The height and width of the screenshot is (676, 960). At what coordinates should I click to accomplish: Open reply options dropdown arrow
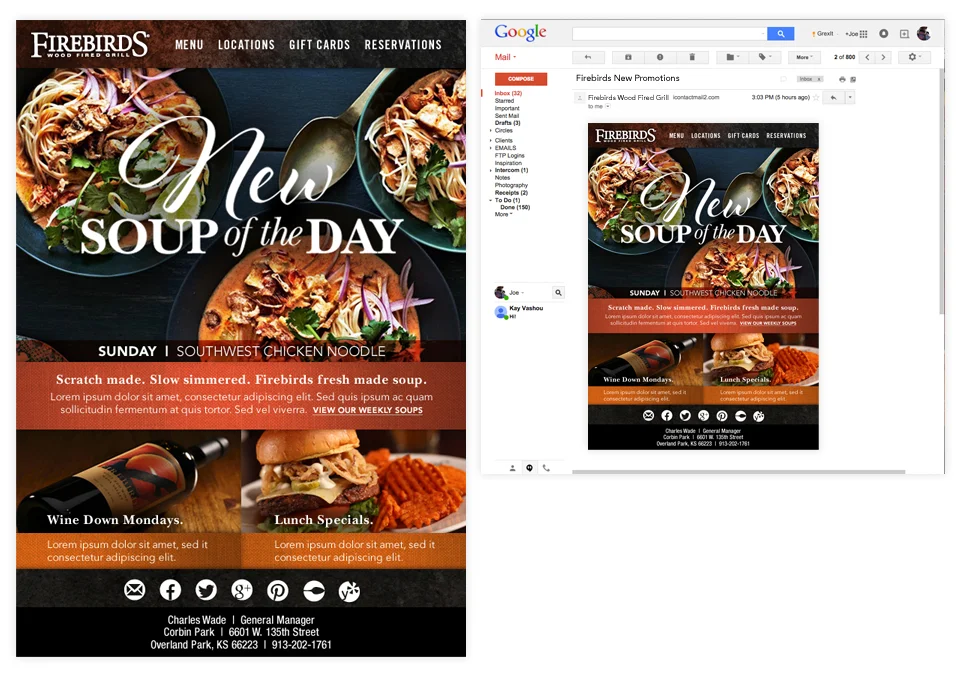pyautogui.click(x=850, y=97)
